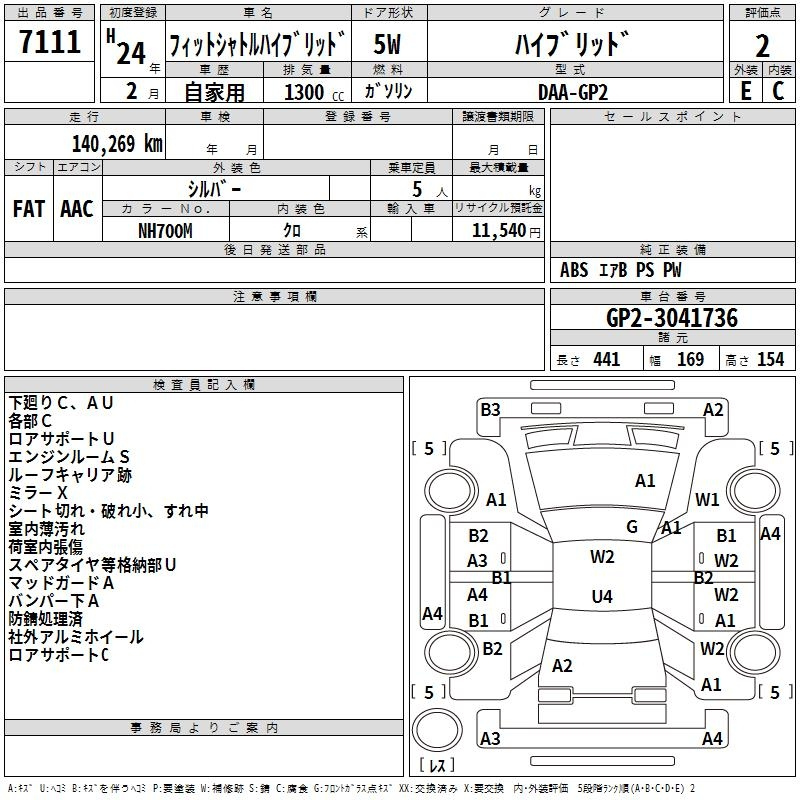Click the mileage 140,269 km
The height and width of the screenshot is (800, 800).
pyautogui.click(x=117, y=144)
